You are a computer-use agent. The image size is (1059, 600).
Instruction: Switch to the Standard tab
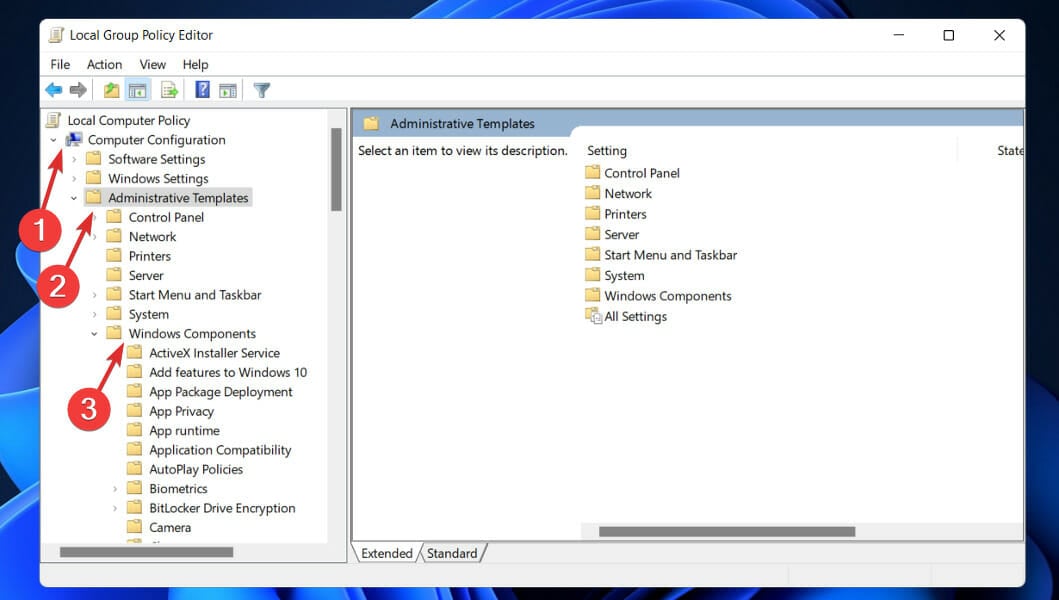point(452,553)
